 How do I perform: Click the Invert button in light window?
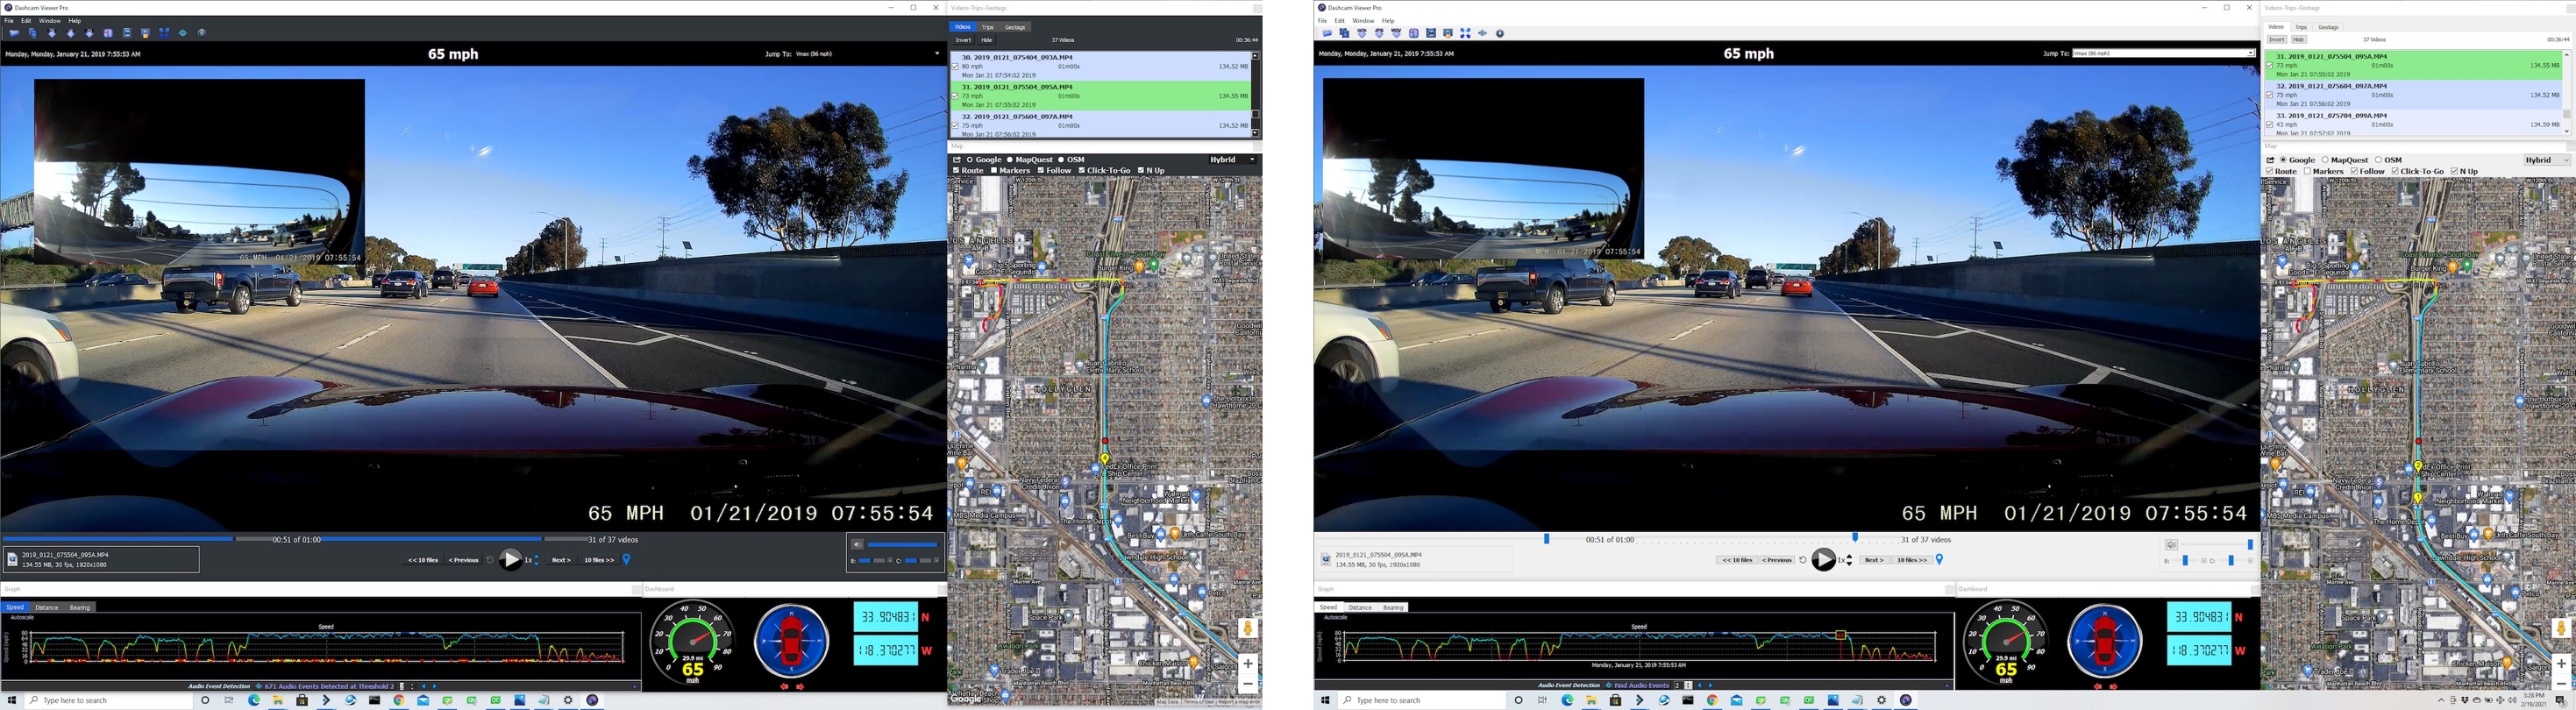(x=2277, y=40)
